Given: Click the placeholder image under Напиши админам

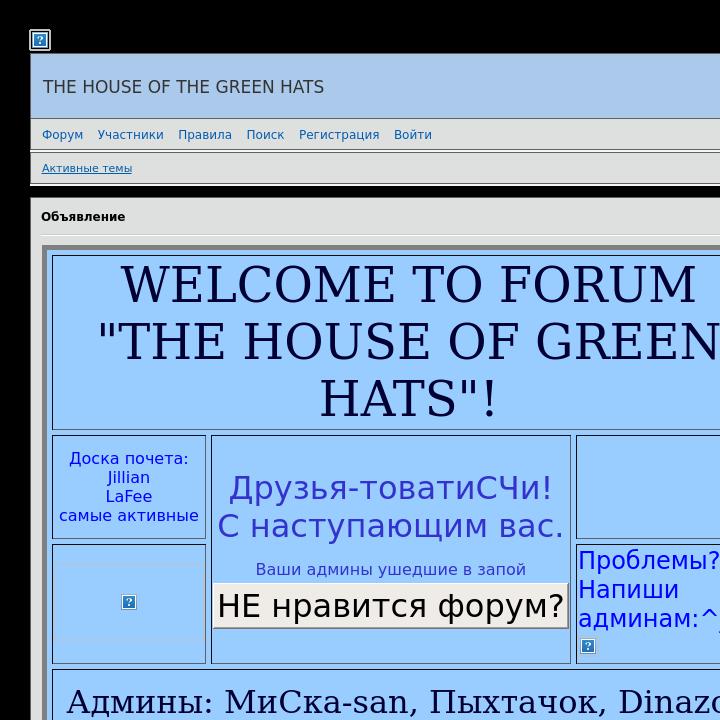Looking at the screenshot, I should tap(588, 646).
